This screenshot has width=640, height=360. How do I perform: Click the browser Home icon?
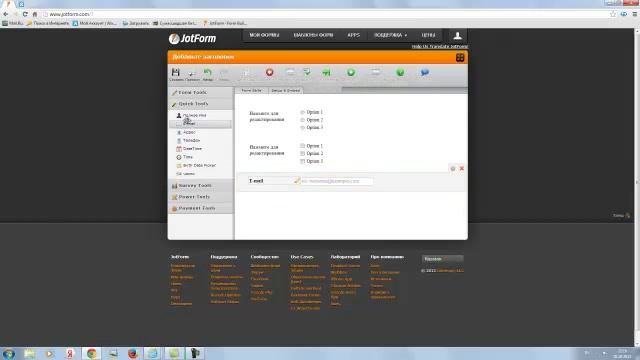tap(35, 14)
